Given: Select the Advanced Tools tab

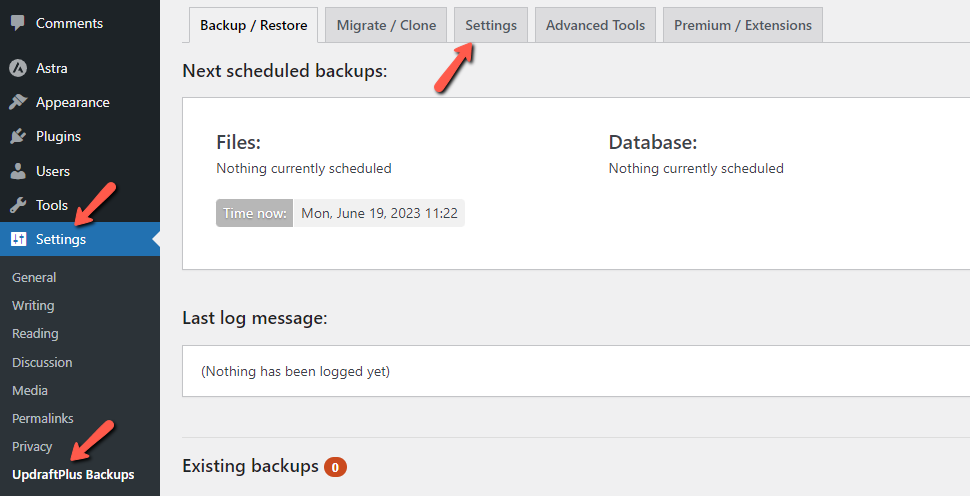Looking at the screenshot, I should (595, 25).
